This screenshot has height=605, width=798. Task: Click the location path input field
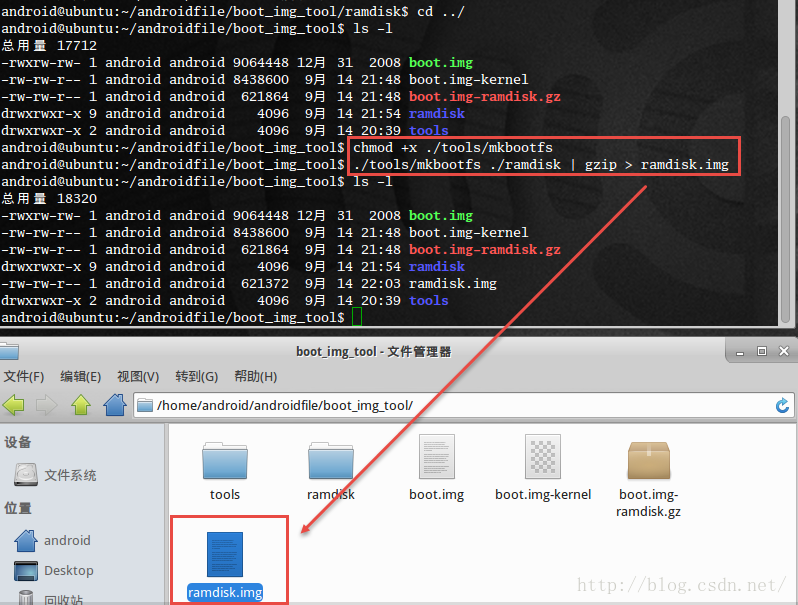(464, 406)
